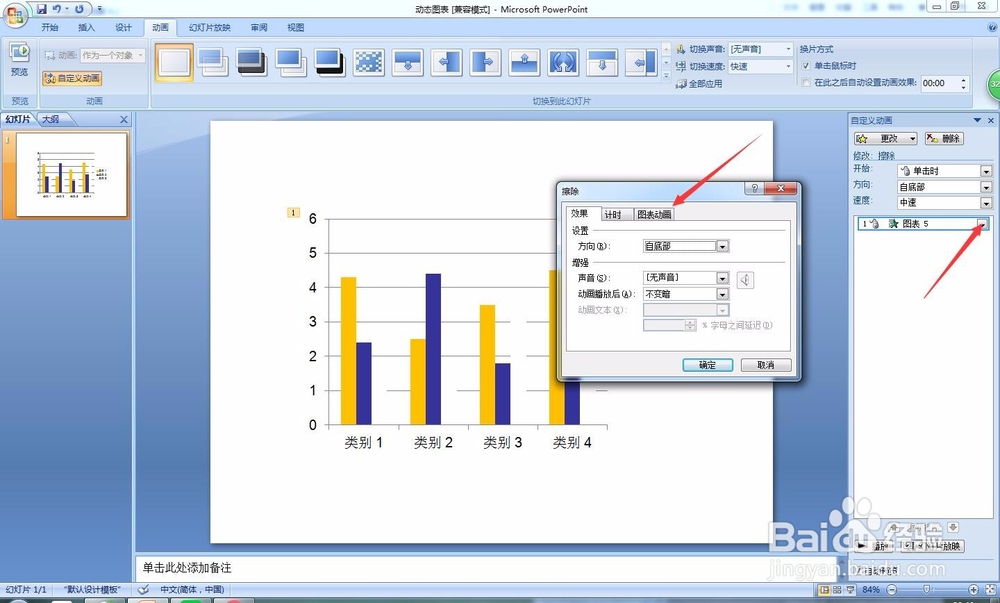The image size is (1000, 603).
Task: Click the animation tag 1 beside chart
Action: tap(293, 213)
